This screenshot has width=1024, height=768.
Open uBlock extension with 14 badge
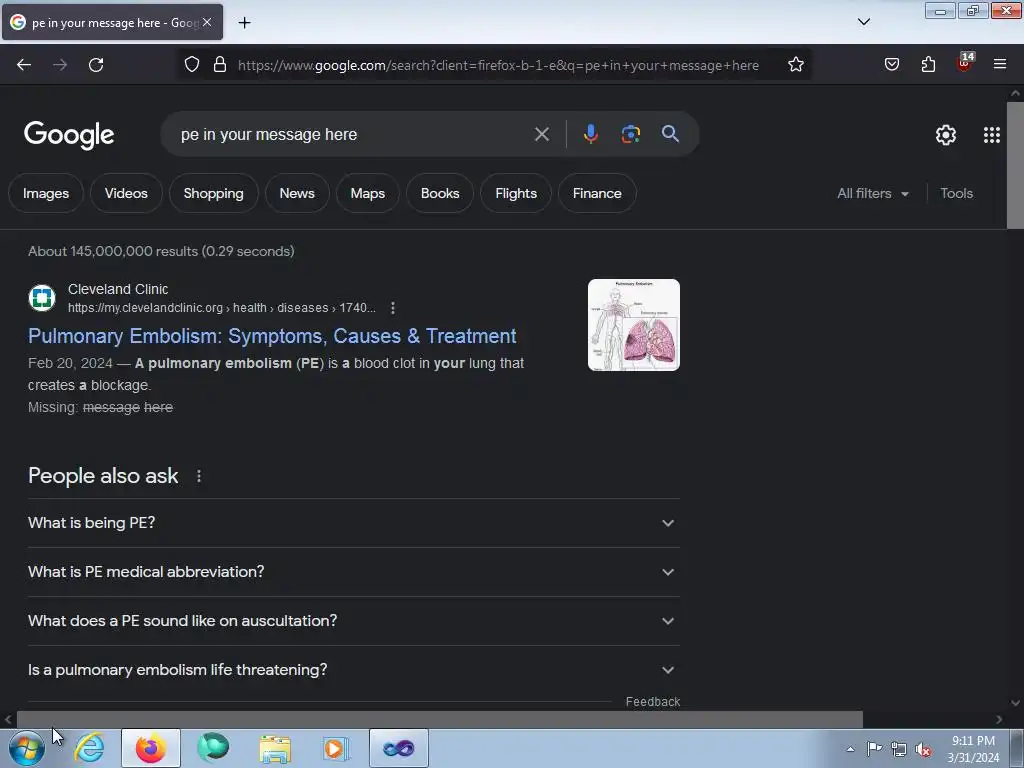point(965,63)
